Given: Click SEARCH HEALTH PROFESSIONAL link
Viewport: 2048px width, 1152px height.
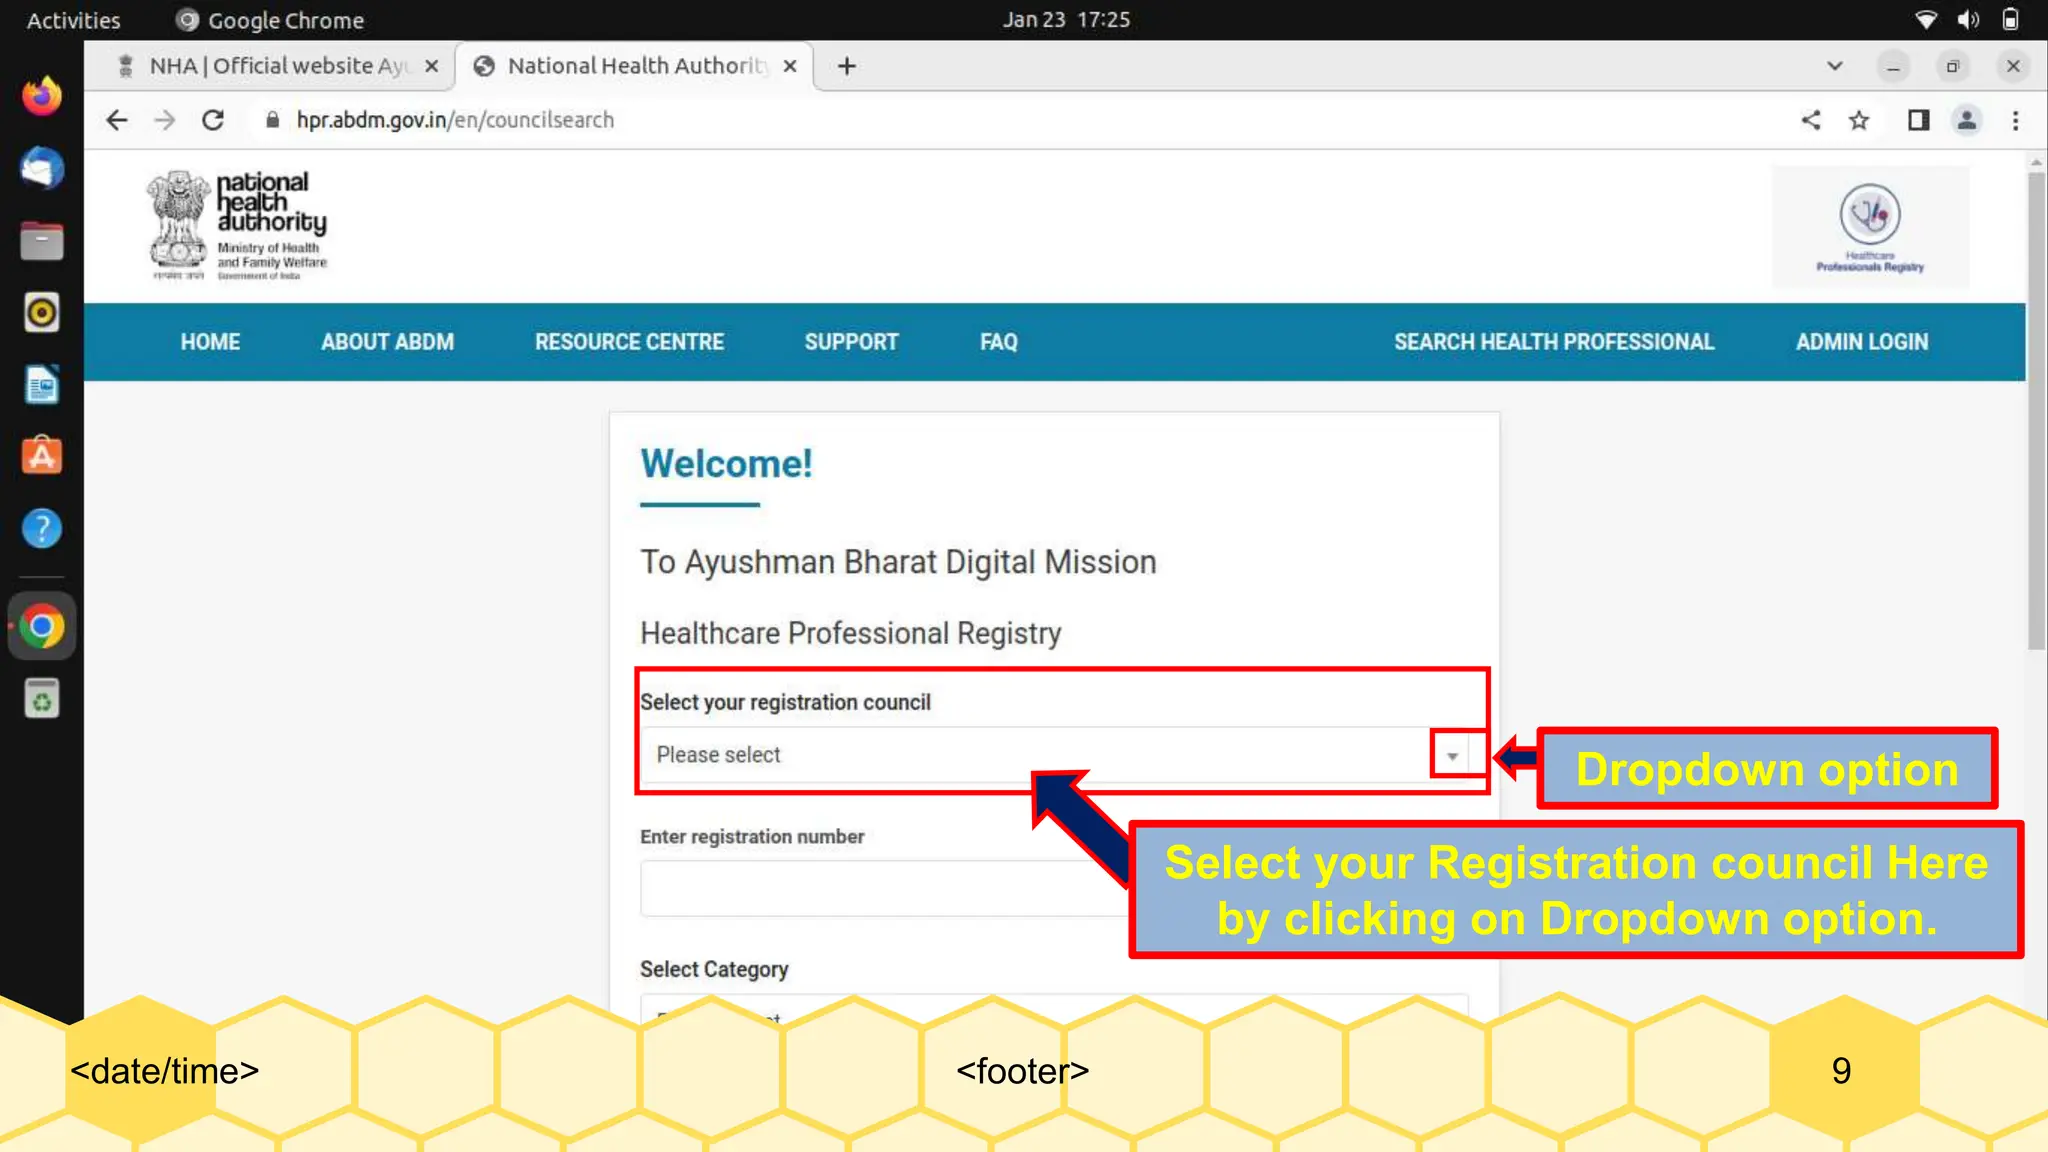Looking at the screenshot, I should tap(1554, 342).
